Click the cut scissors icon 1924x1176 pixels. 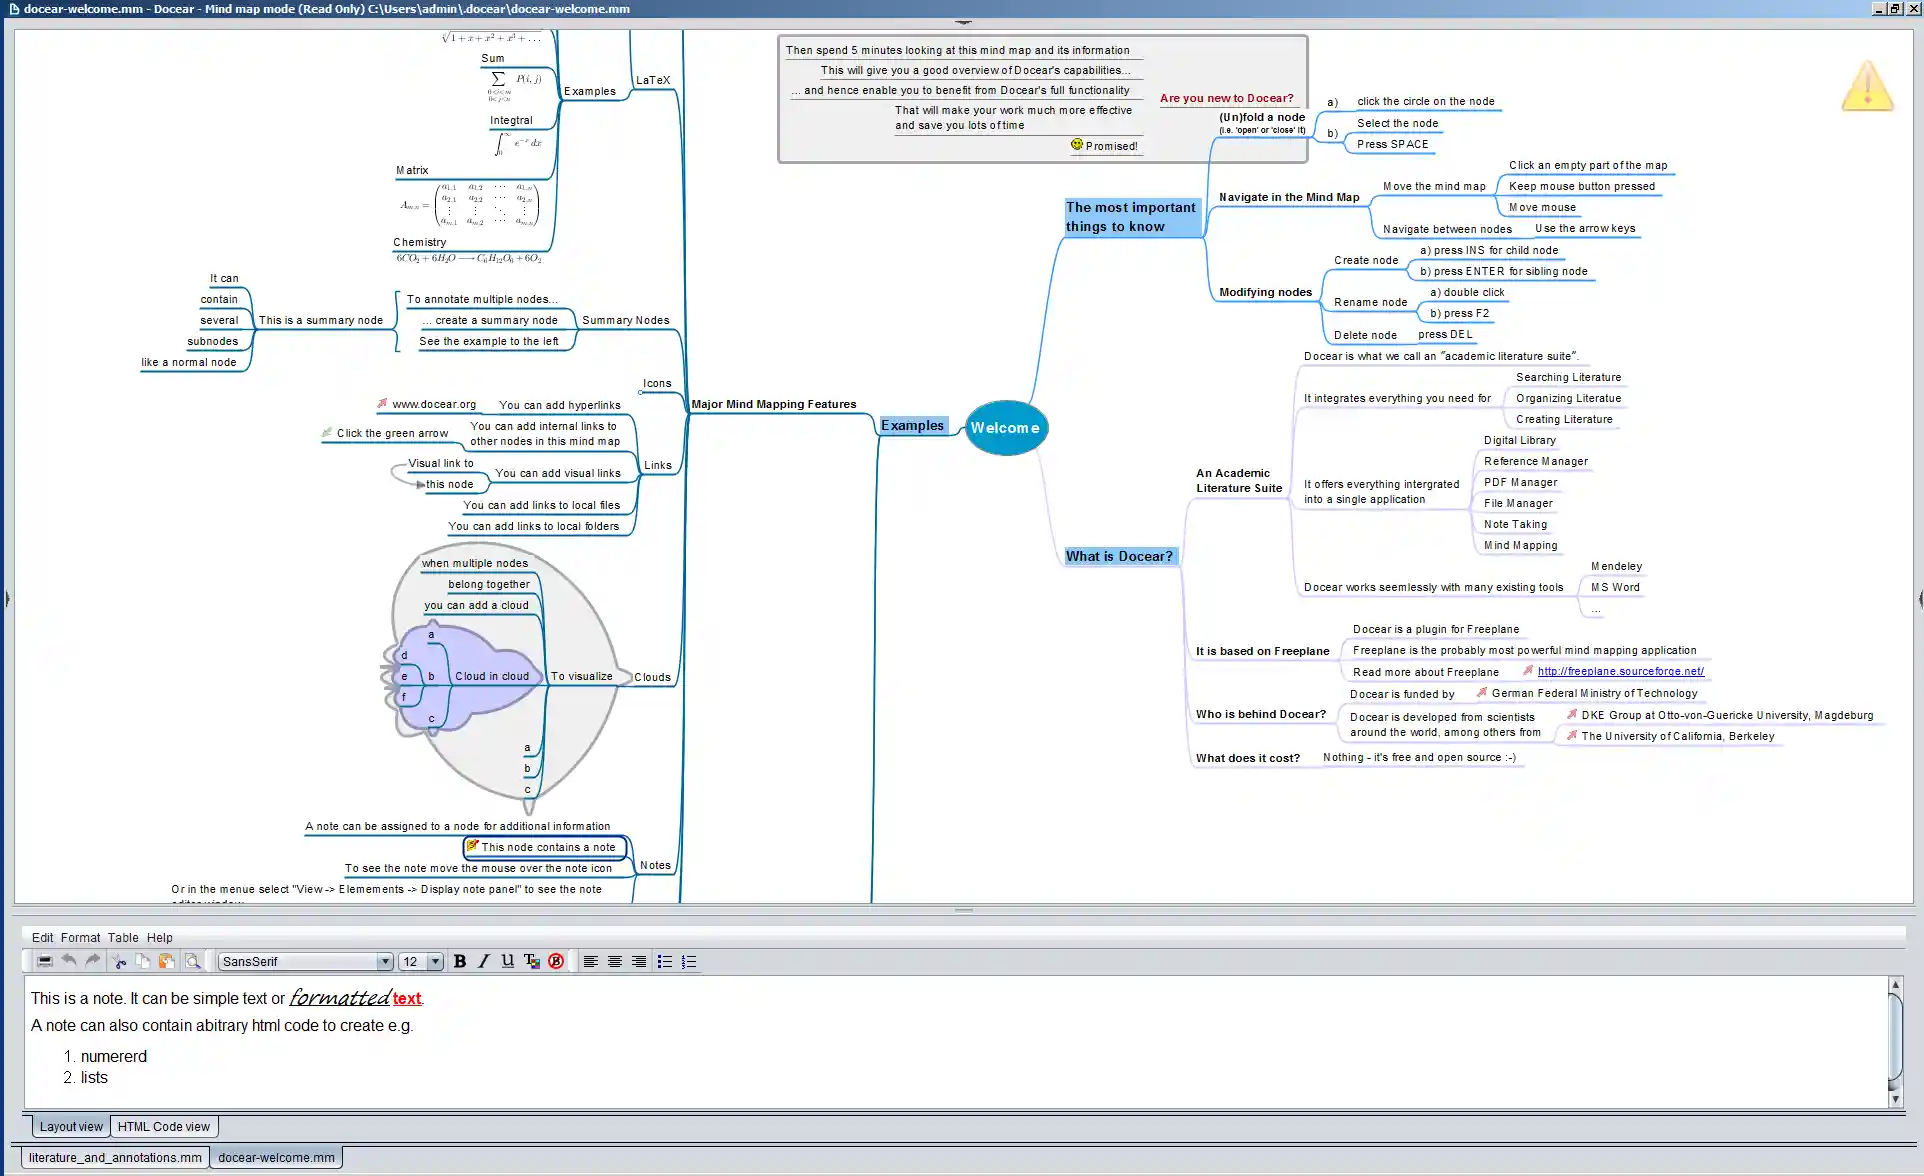pyautogui.click(x=119, y=961)
